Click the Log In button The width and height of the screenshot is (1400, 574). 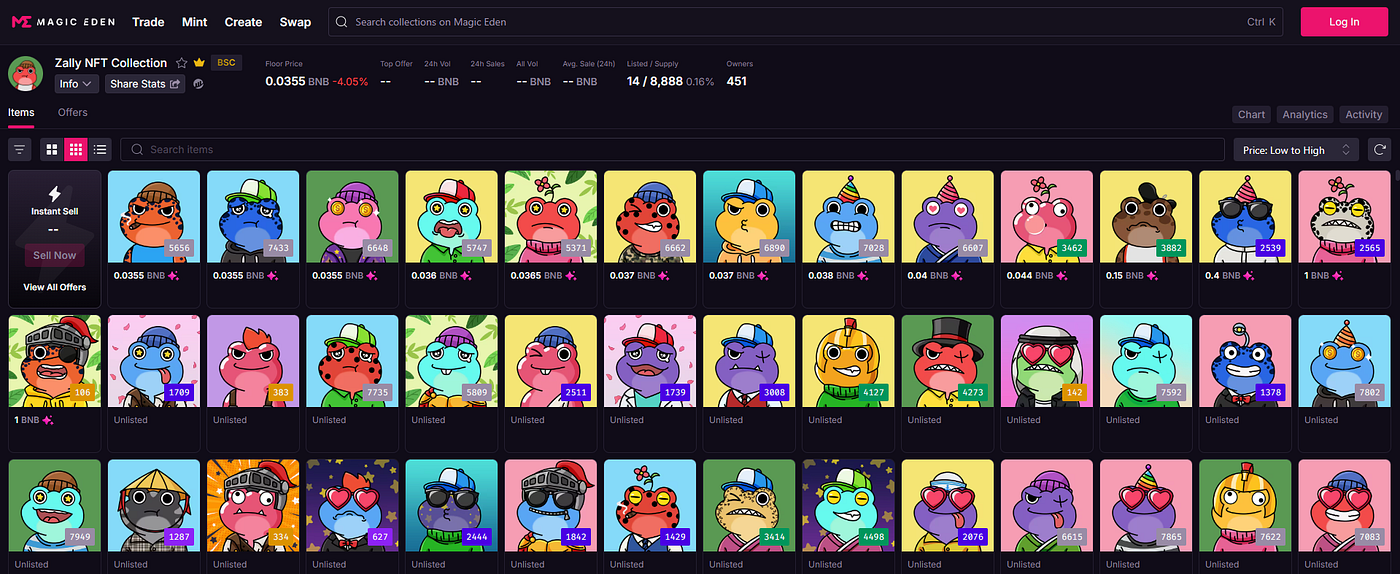click(1344, 22)
